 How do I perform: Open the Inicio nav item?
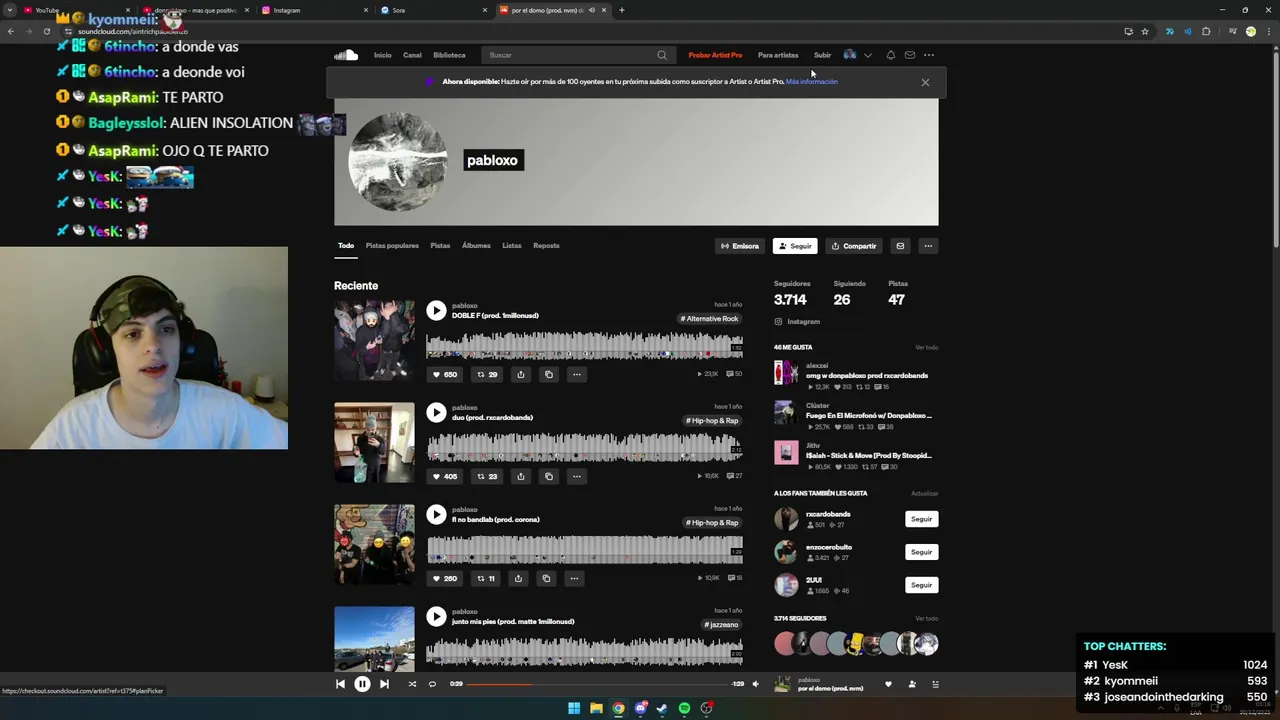coord(382,55)
